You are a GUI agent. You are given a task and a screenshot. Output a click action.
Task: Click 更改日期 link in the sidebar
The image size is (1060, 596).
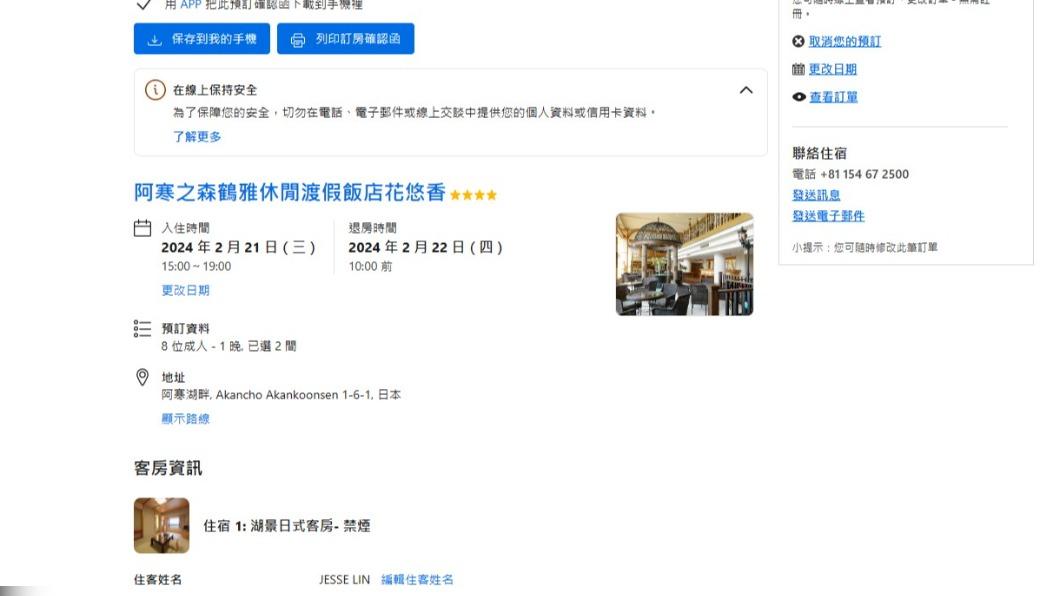[x=833, y=70]
